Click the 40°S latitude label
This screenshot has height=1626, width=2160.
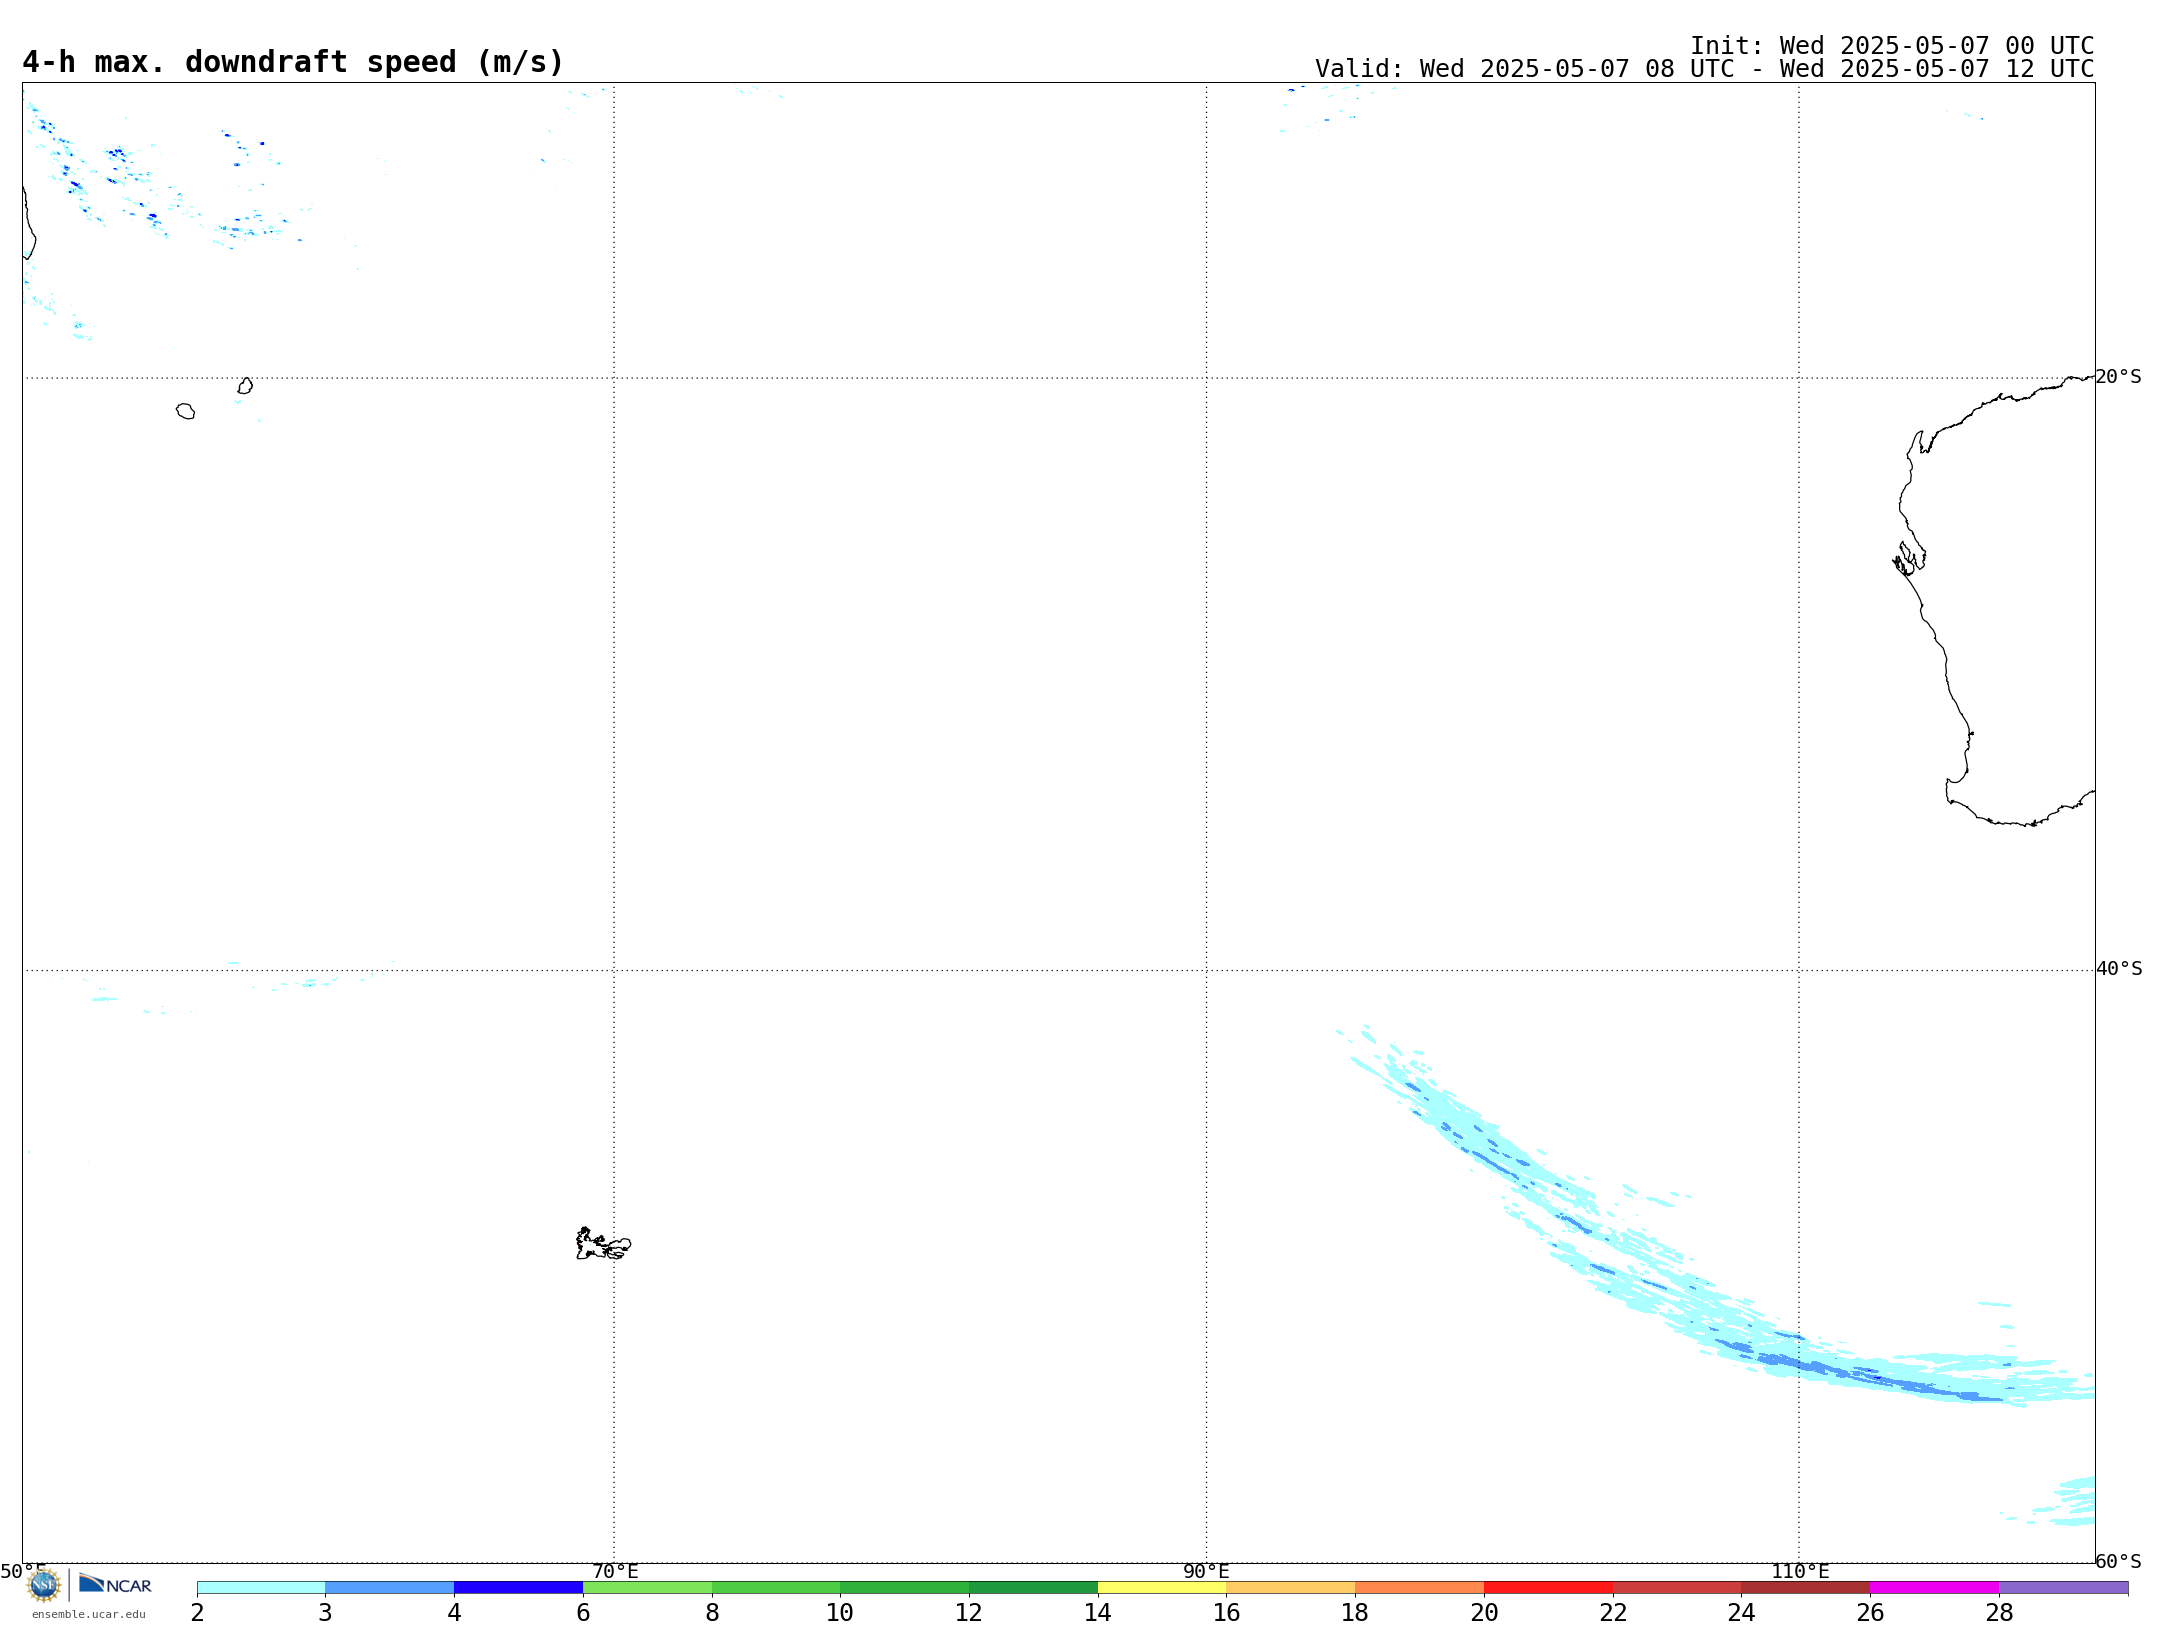coord(2119,969)
